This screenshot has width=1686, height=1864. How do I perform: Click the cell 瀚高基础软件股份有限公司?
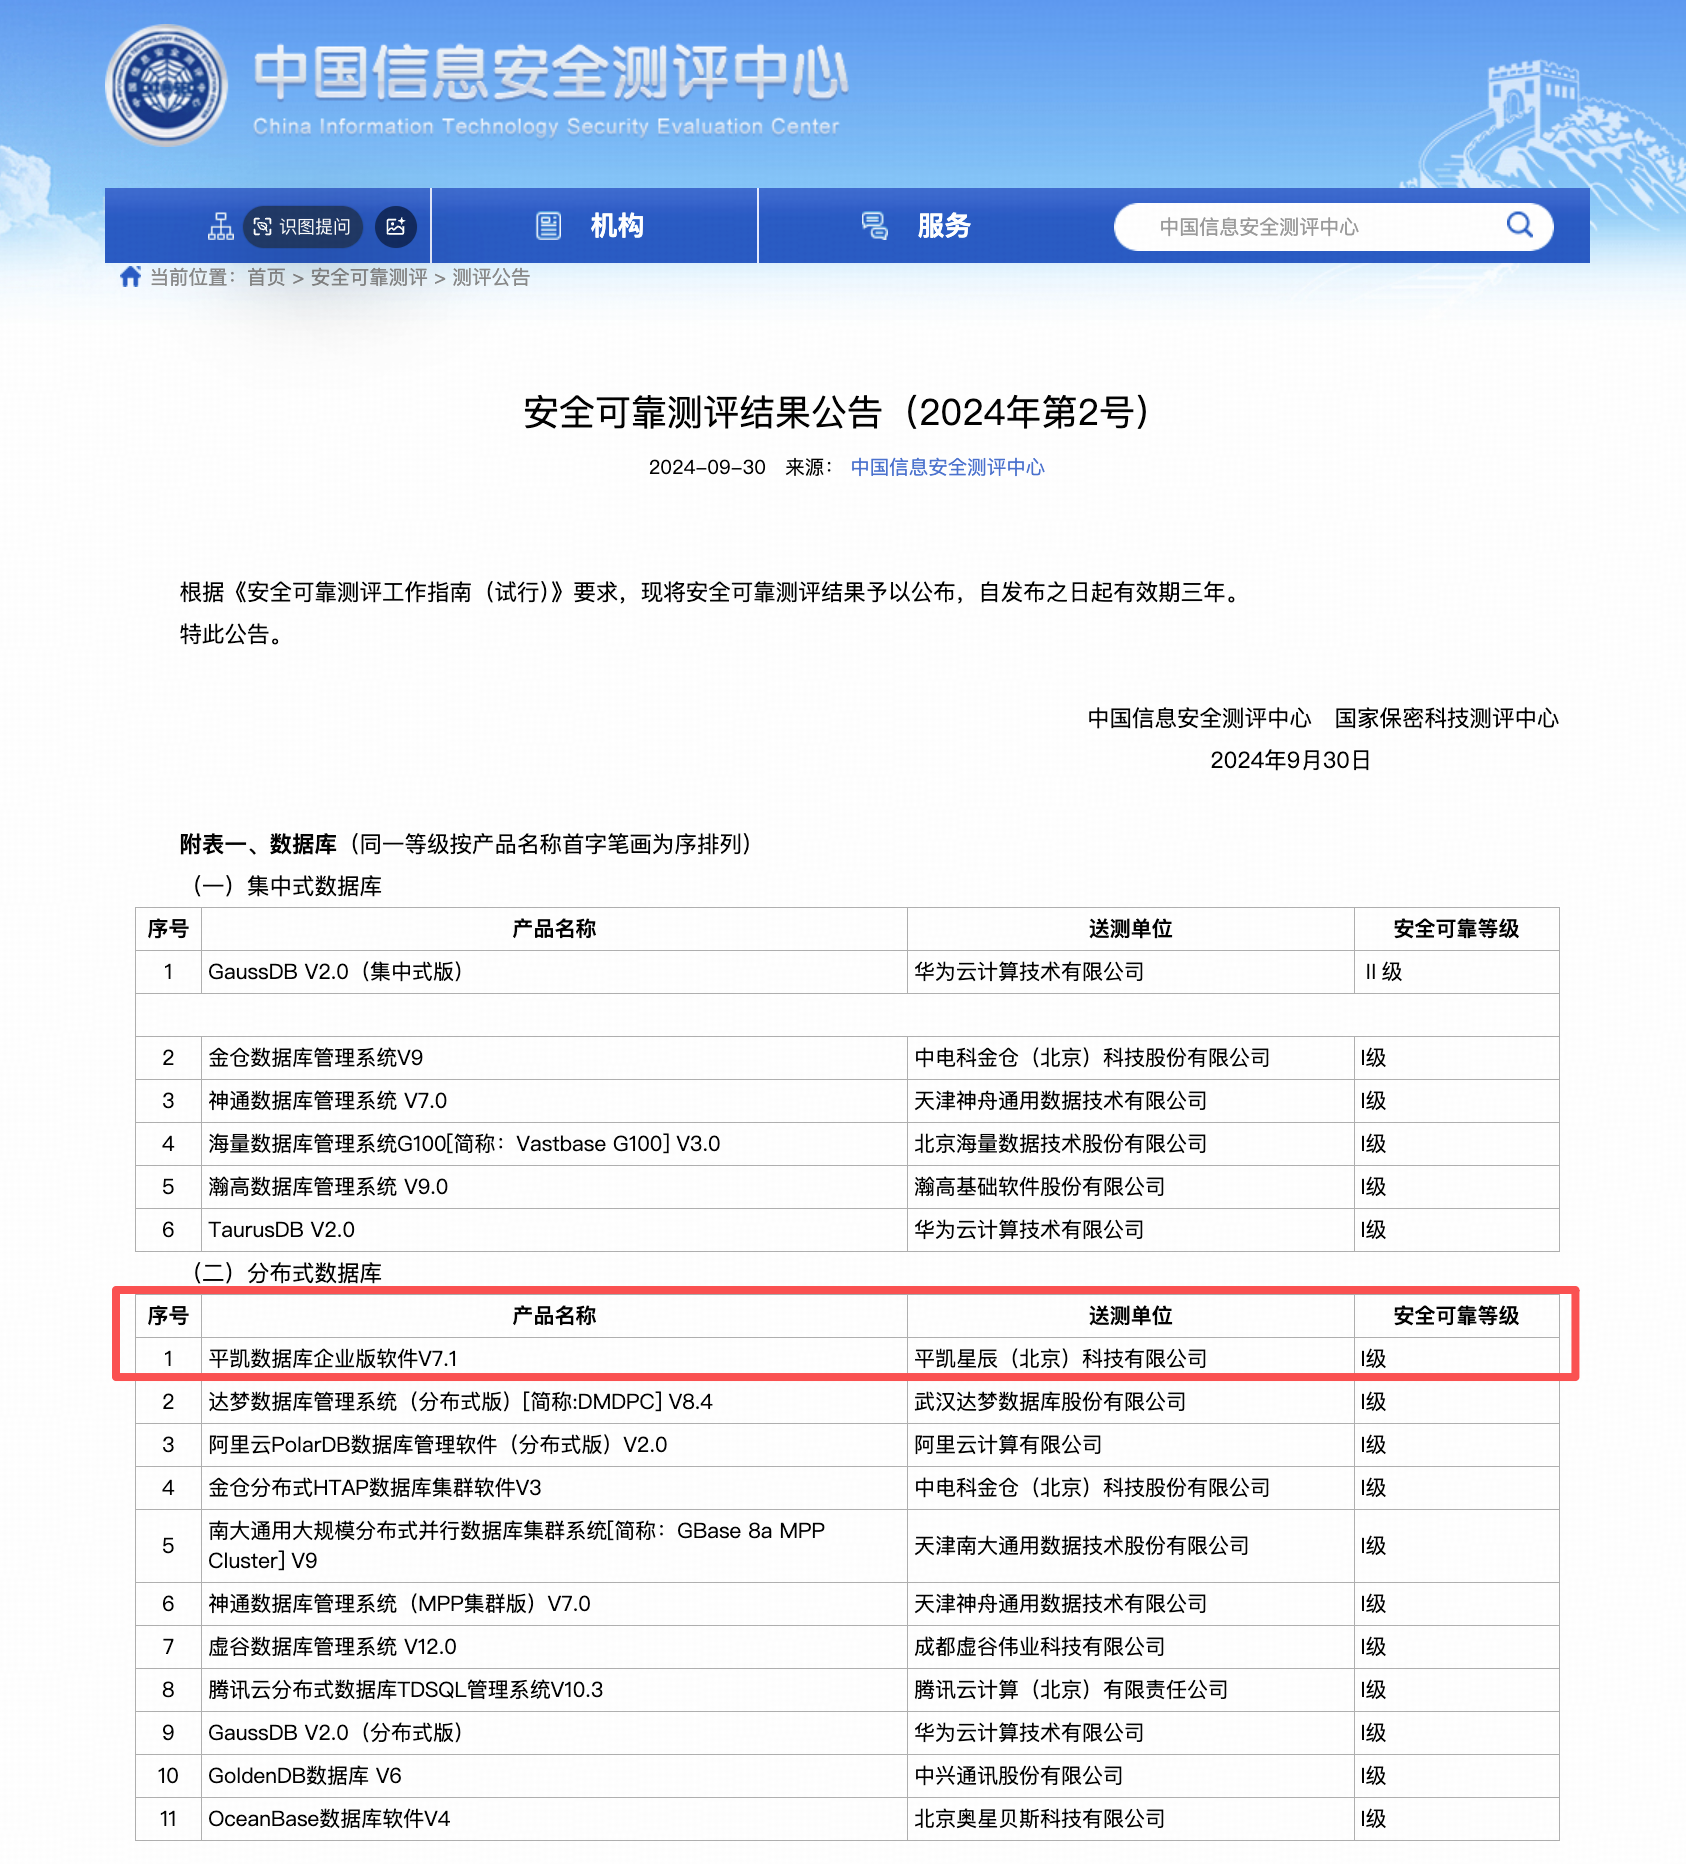(1130, 1187)
